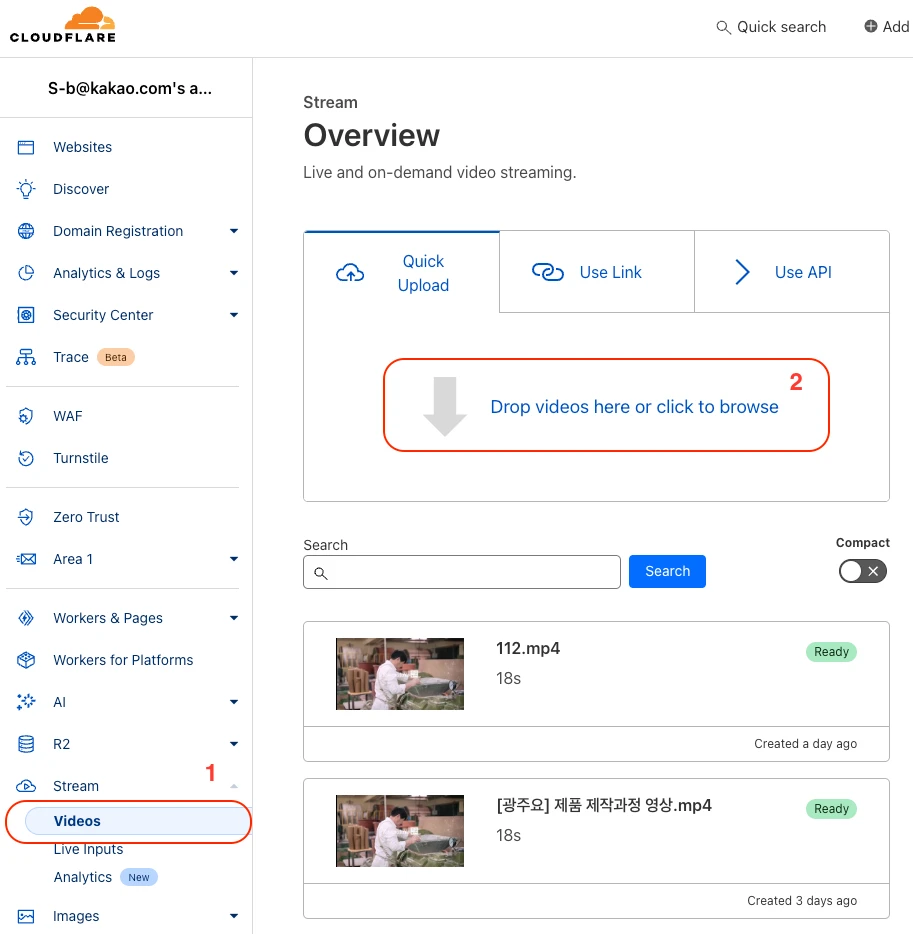913x934 pixels.
Task: Click the Domain Registration globe icon
Action: [26, 231]
